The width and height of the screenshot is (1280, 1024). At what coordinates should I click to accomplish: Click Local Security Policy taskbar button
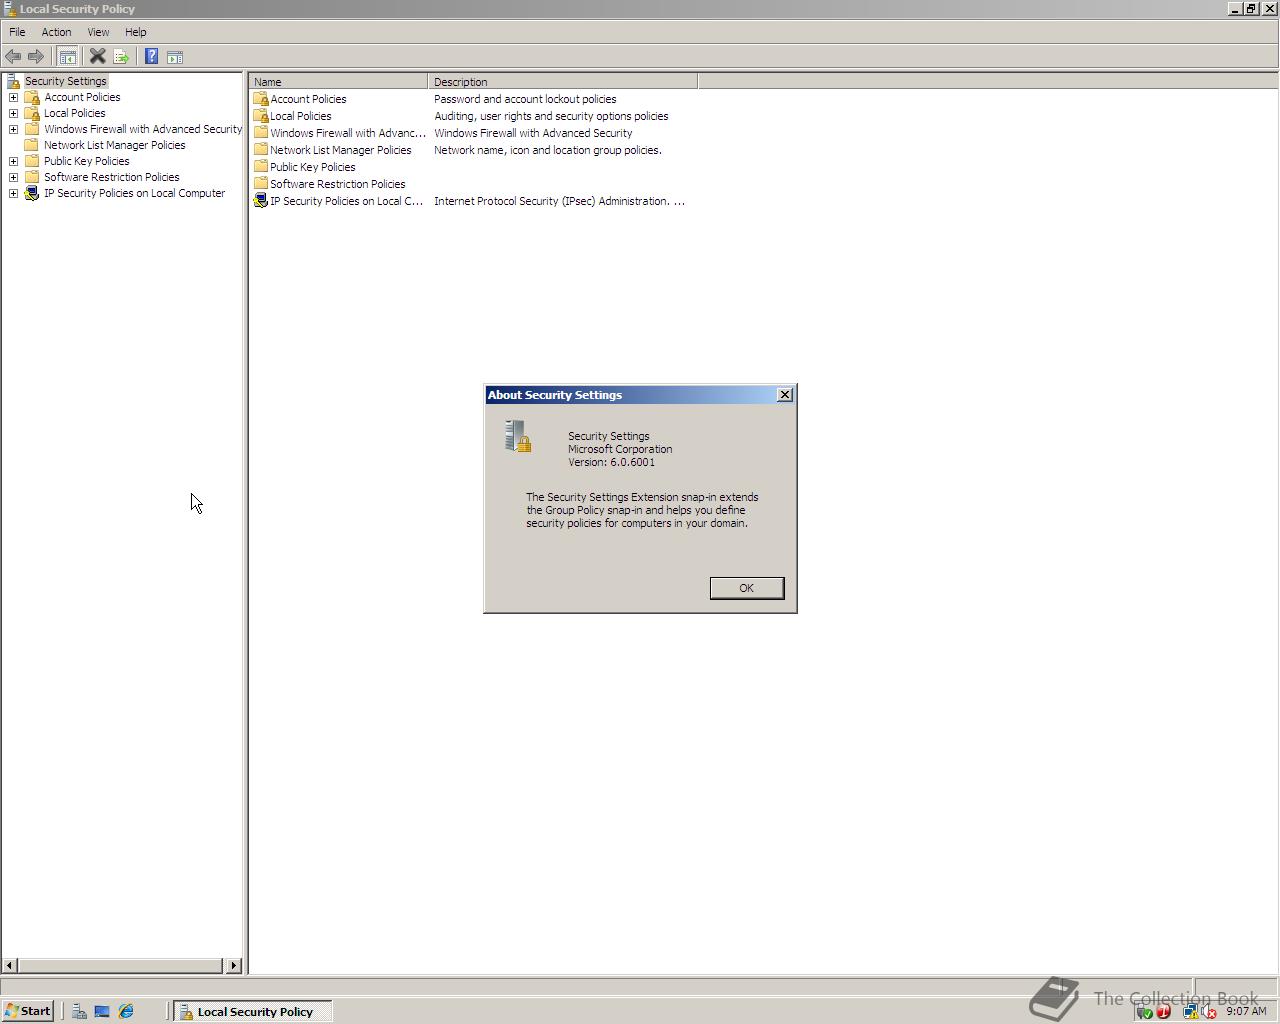click(253, 1012)
